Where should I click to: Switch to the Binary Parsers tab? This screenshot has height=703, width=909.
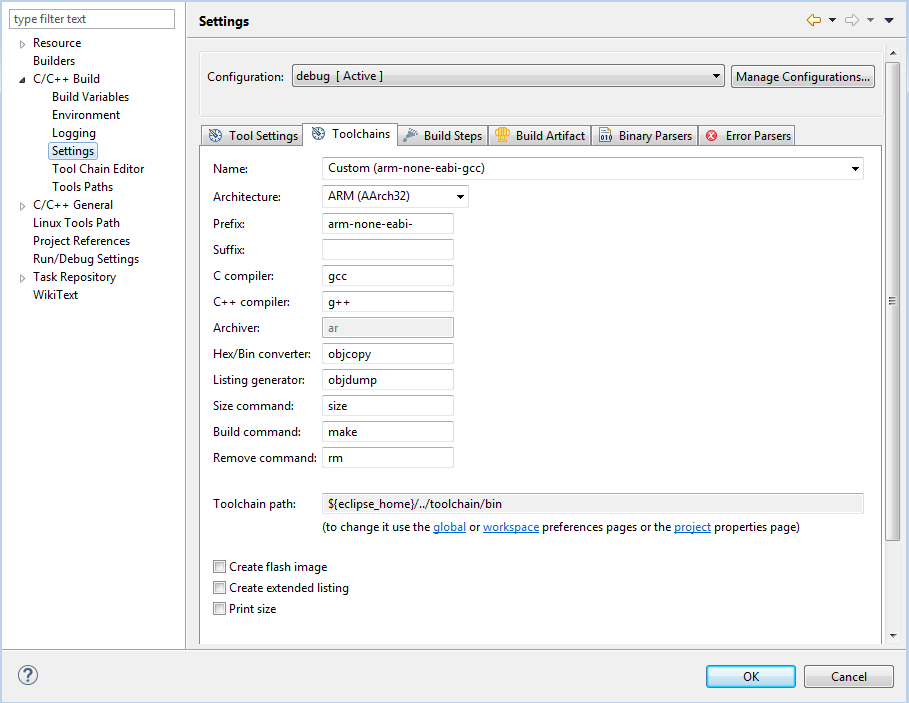(x=645, y=136)
